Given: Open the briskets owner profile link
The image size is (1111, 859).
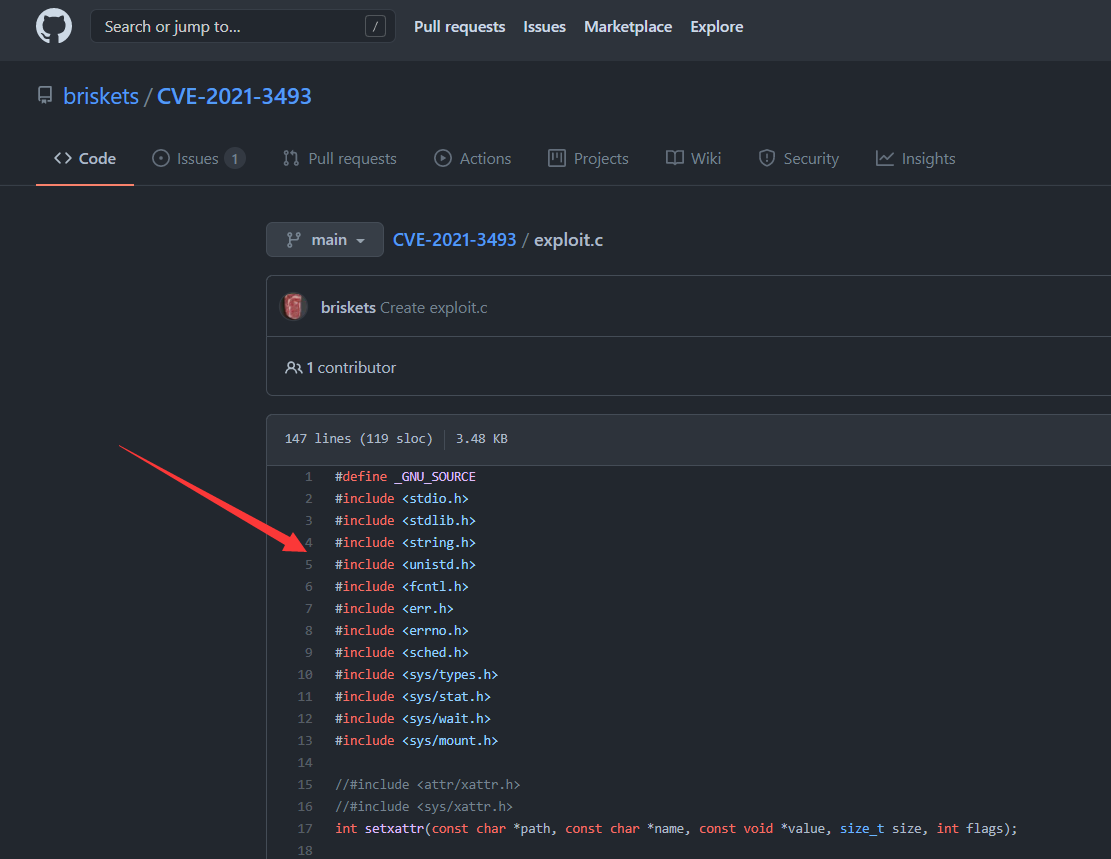Looking at the screenshot, I should coord(101,96).
